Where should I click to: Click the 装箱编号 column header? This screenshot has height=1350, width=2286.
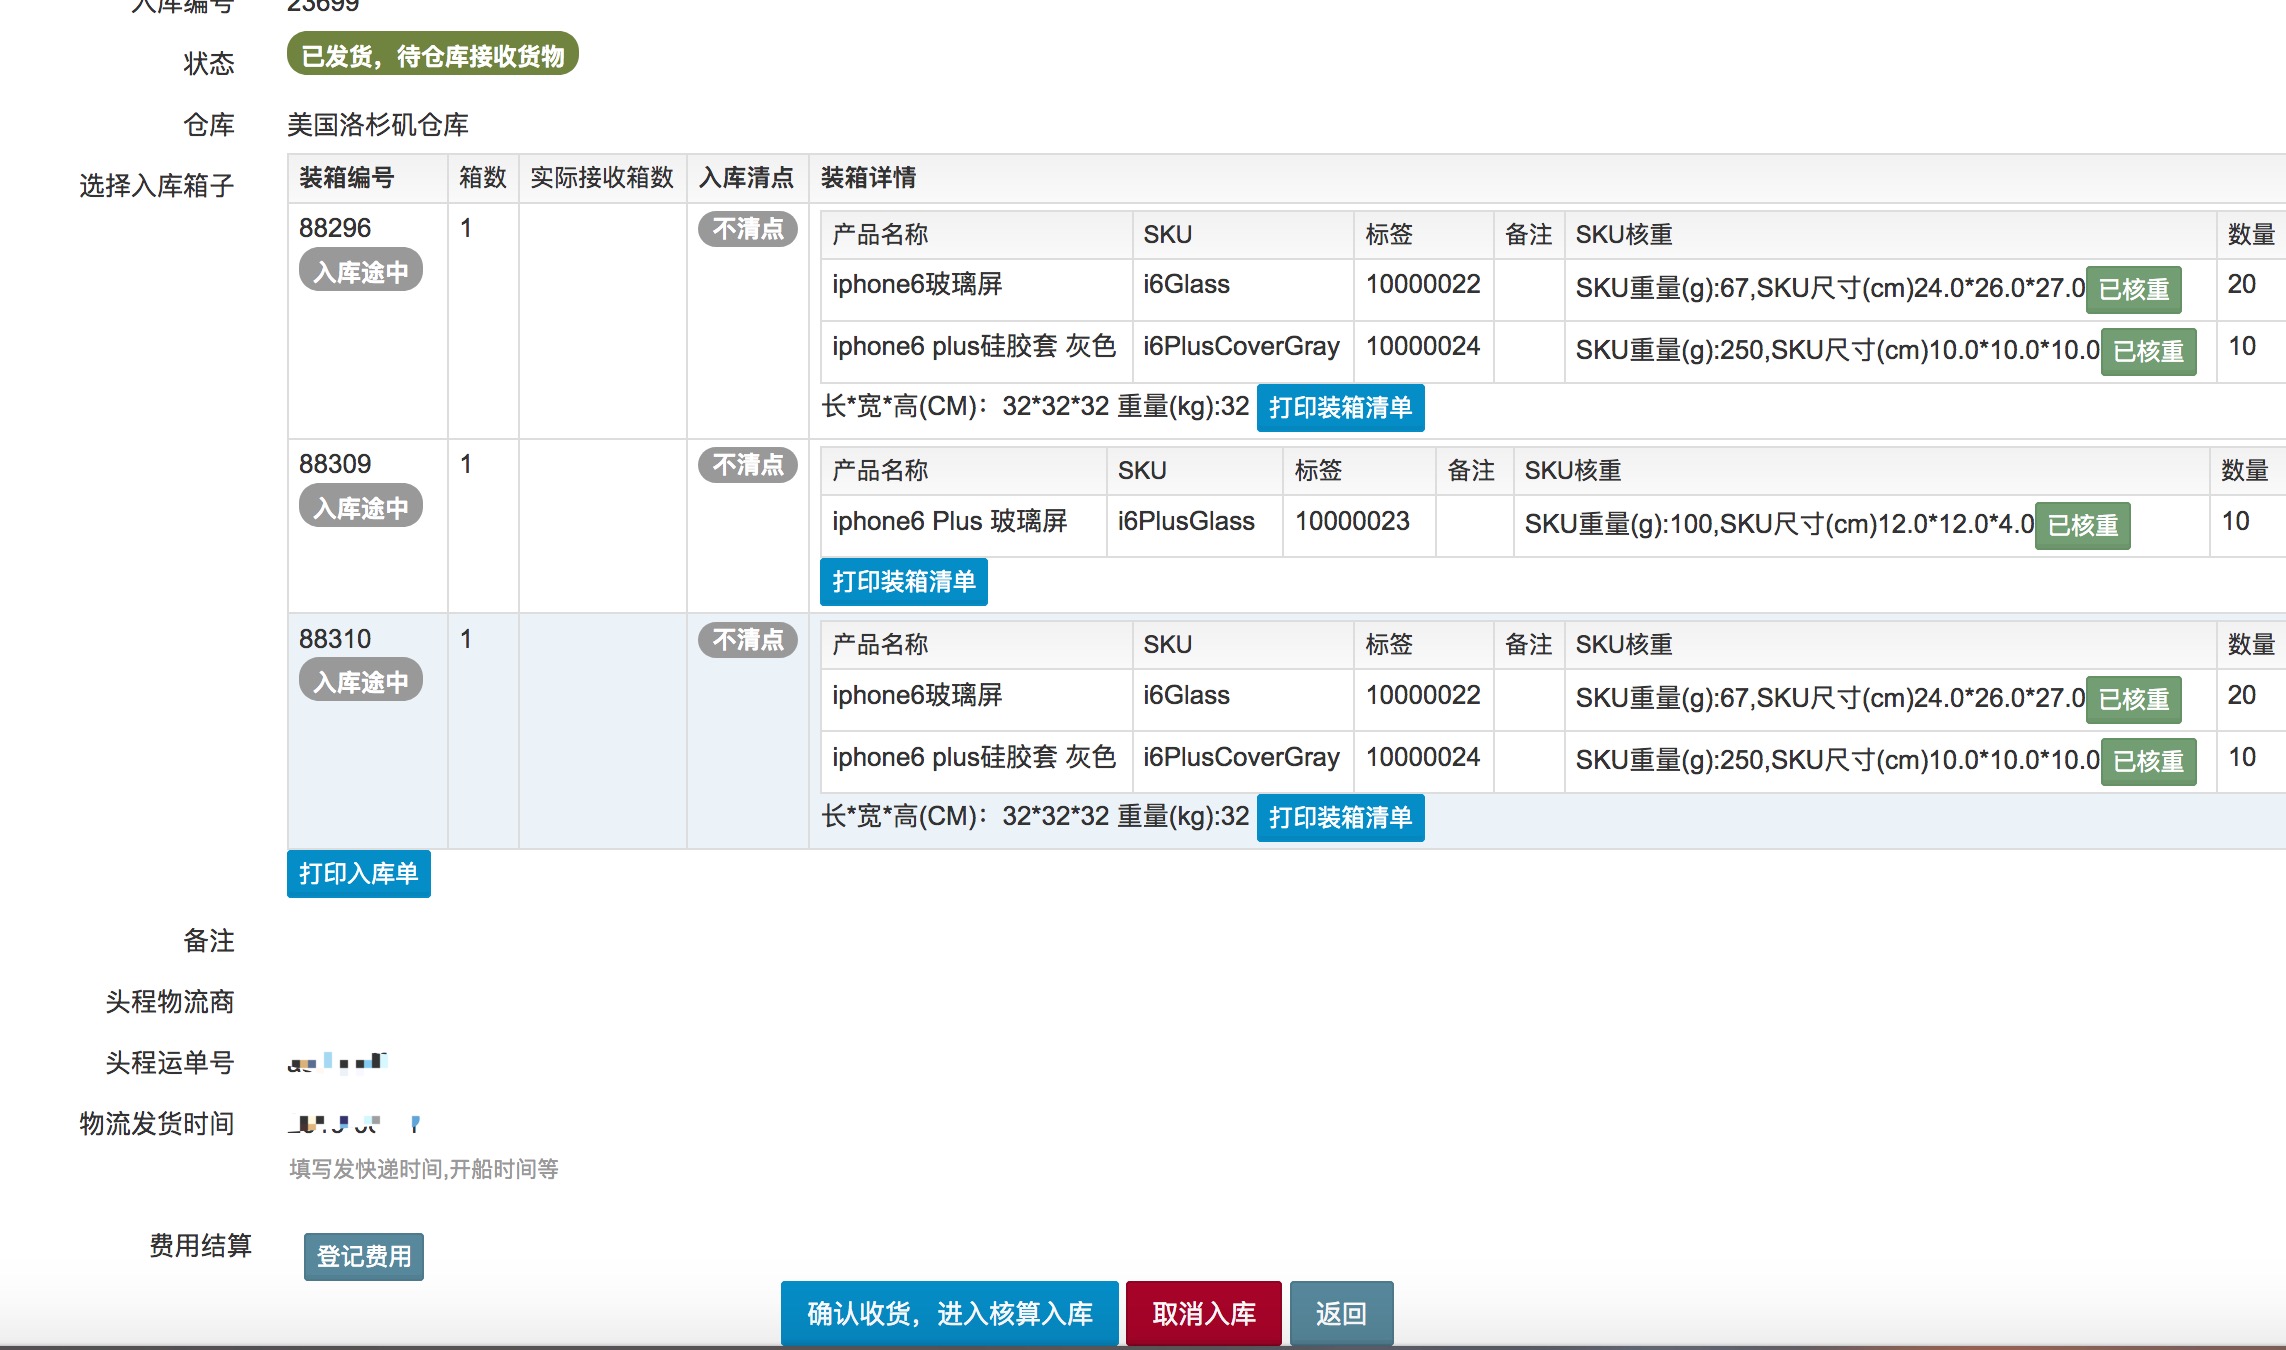click(347, 178)
